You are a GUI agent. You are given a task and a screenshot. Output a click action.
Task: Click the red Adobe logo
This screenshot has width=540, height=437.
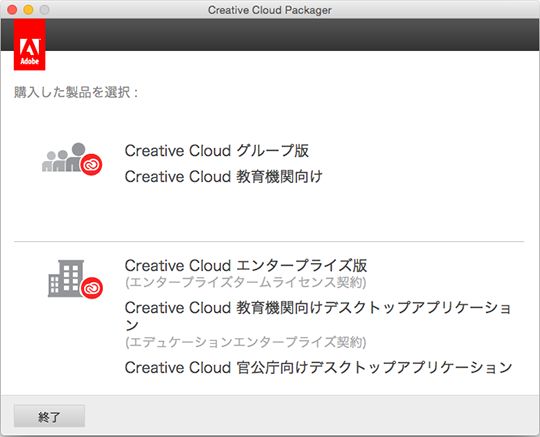pos(30,45)
